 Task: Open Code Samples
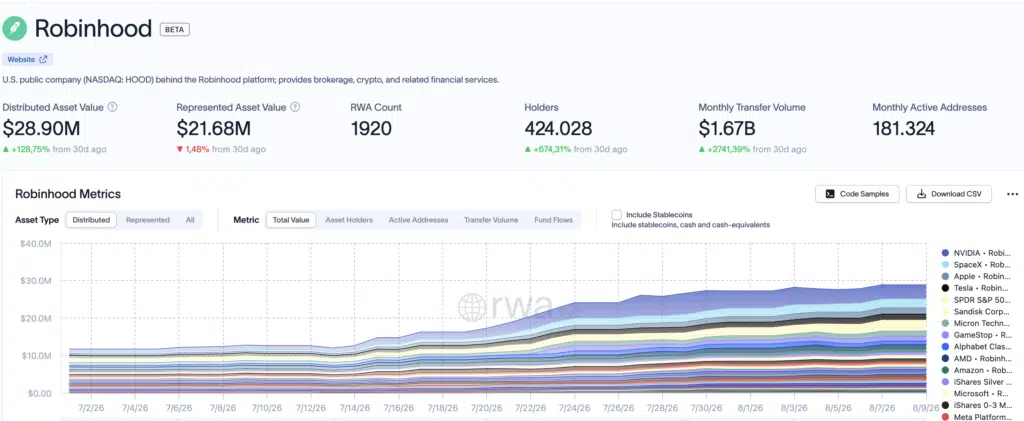coord(857,194)
